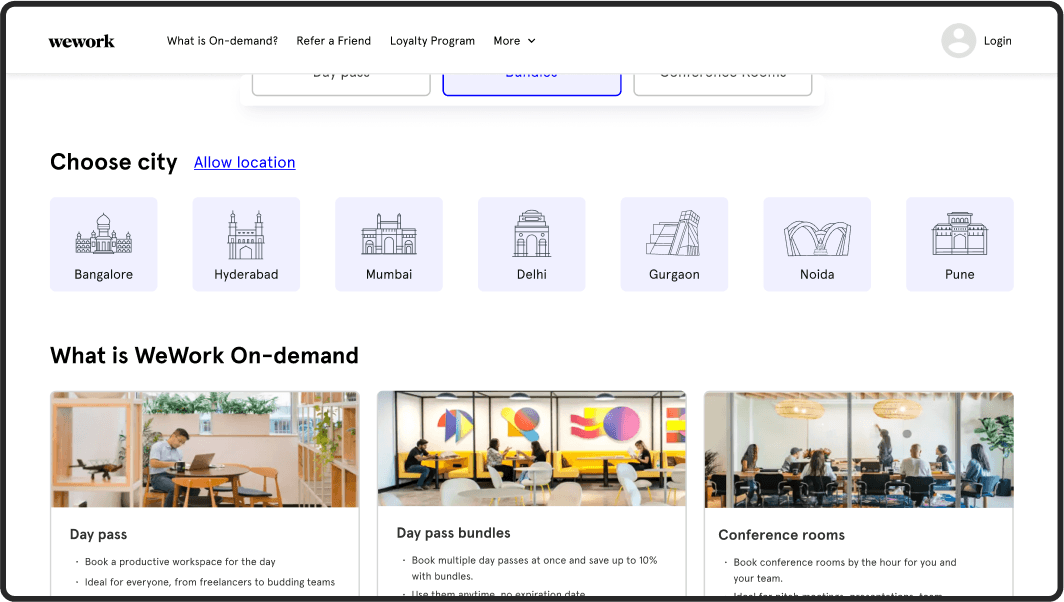Click Login
This screenshot has height=602, width=1064.
click(x=998, y=41)
